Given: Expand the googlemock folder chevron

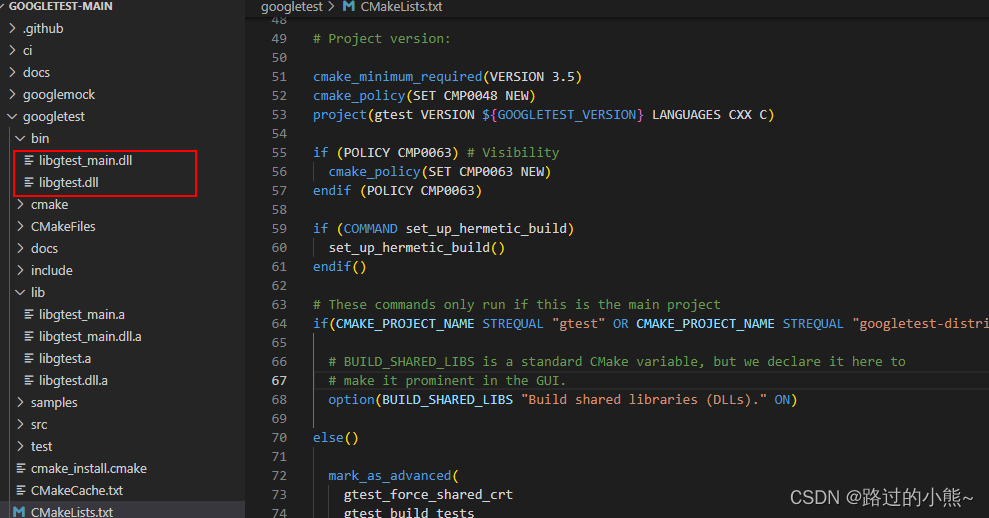Looking at the screenshot, I should [x=13, y=94].
